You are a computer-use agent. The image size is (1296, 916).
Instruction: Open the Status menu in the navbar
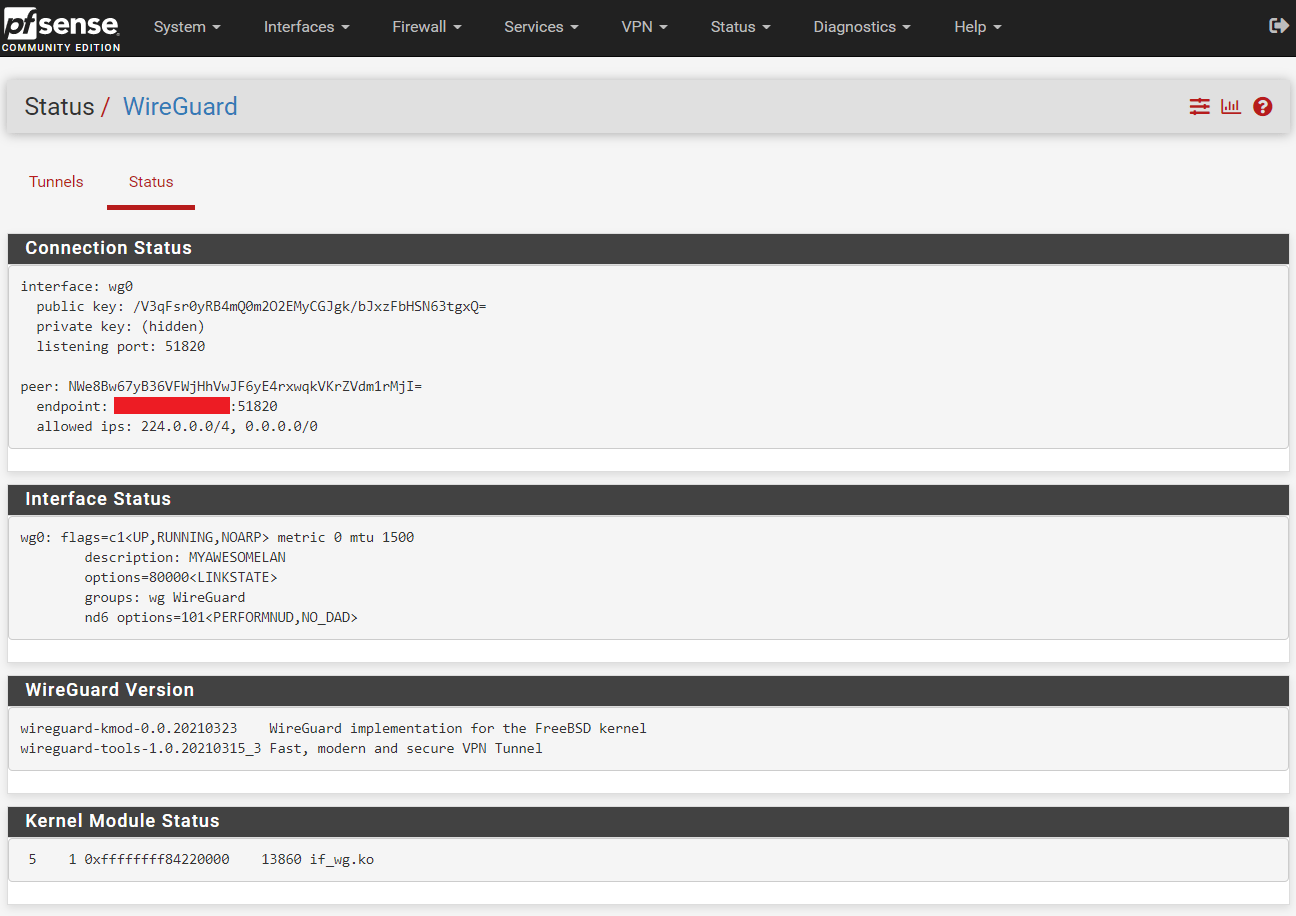740,27
